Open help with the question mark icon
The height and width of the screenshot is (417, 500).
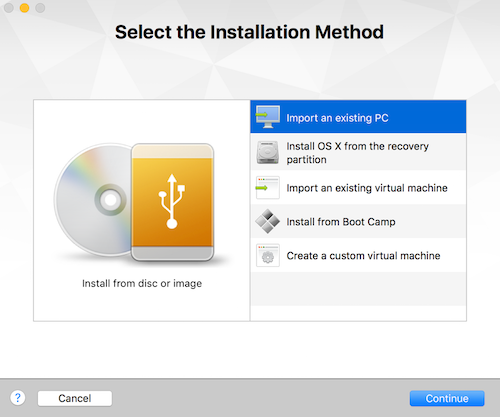pyautogui.click(x=18, y=398)
